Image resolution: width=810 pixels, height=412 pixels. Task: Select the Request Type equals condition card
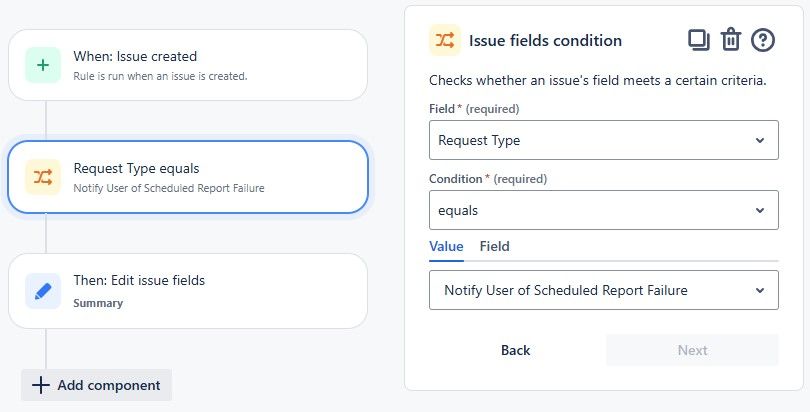click(188, 177)
